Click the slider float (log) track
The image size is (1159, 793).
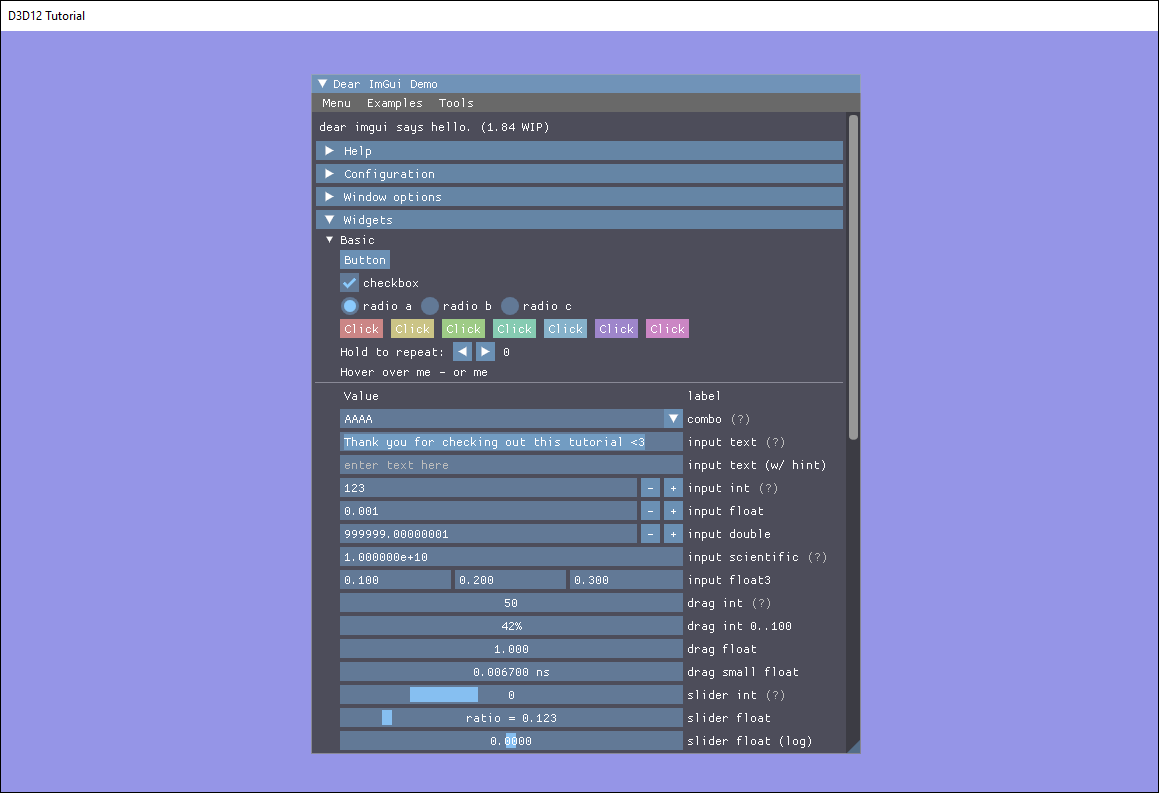coord(511,741)
